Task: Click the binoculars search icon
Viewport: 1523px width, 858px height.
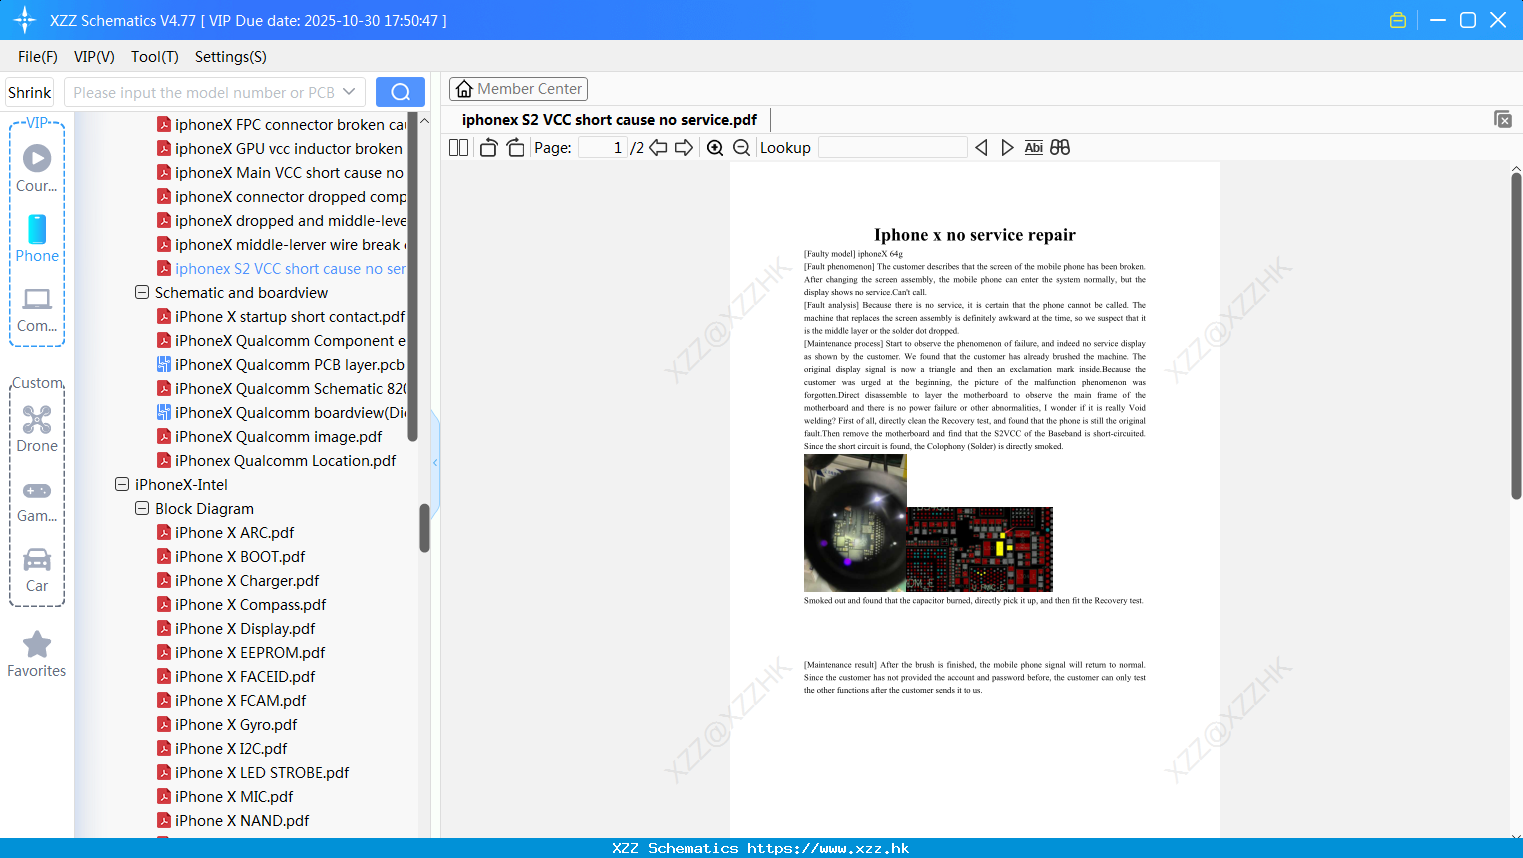Action: tap(1060, 147)
